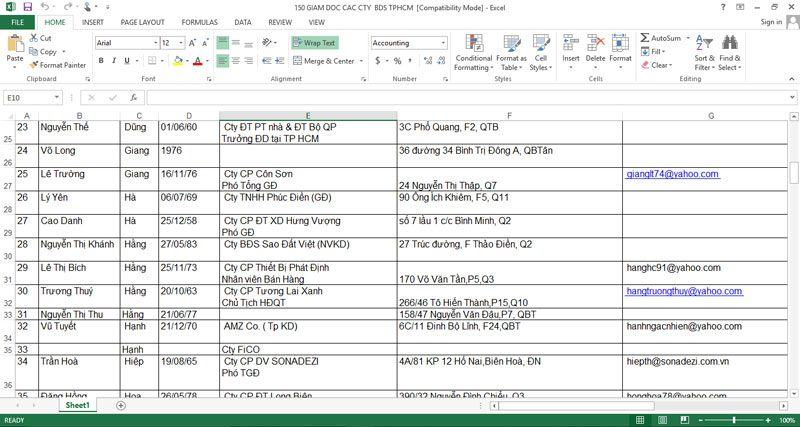Open the FILE tab

click(17, 22)
